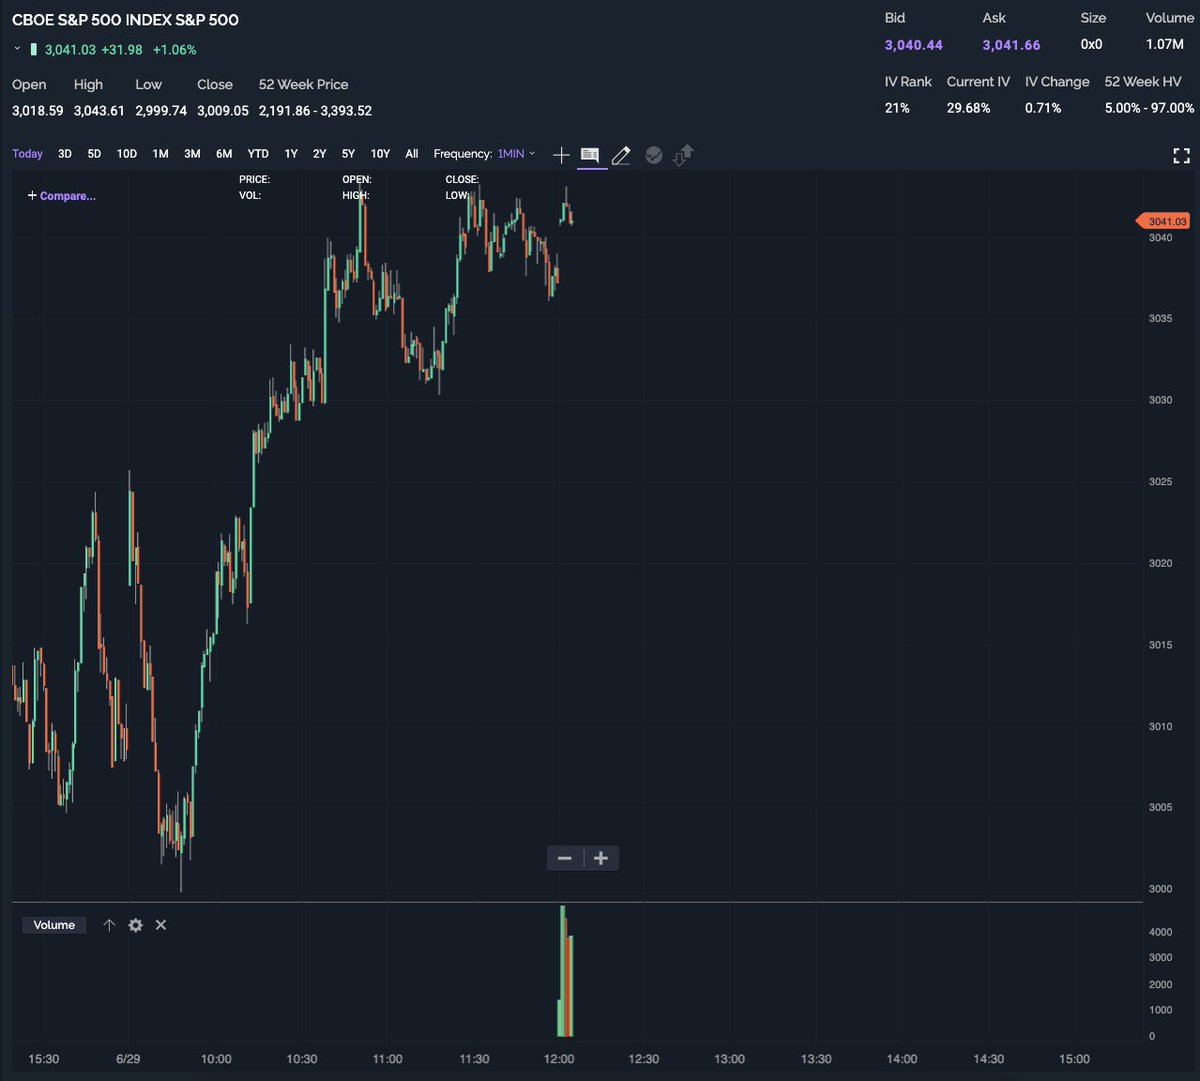
Task: Click the Current IV value 29.68%
Action: click(x=969, y=108)
